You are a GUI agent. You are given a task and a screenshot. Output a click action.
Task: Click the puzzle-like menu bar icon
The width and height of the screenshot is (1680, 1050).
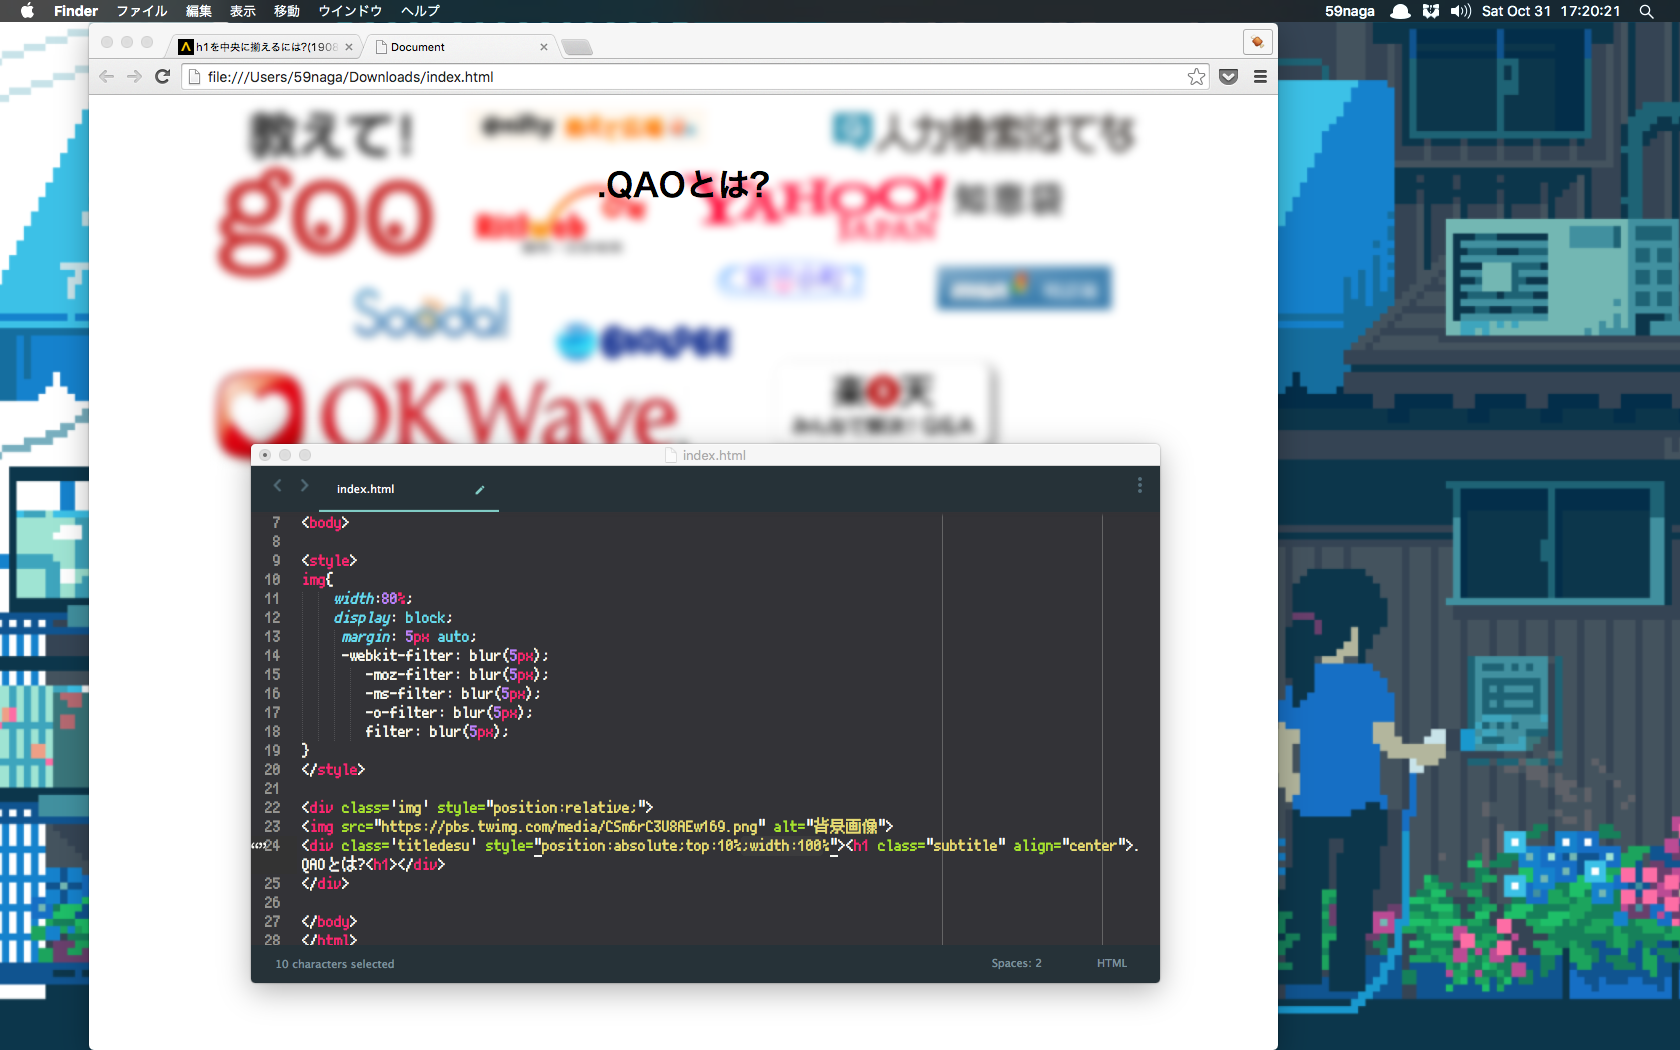[x=1431, y=11]
